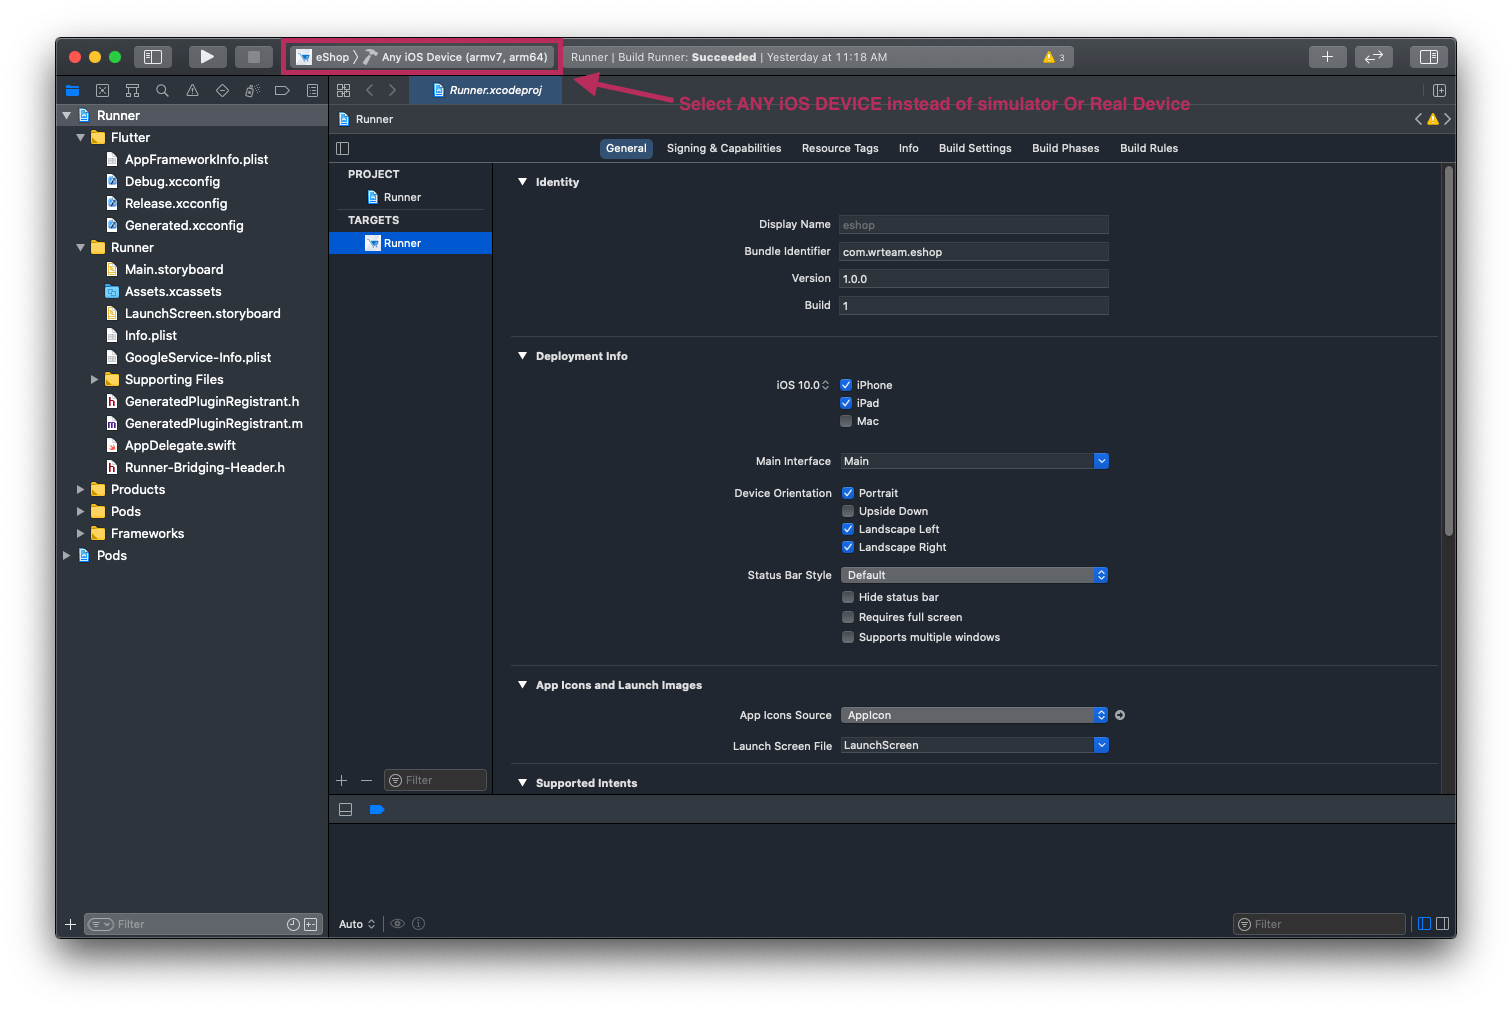Enable Upside Down orientation

pos(848,511)
